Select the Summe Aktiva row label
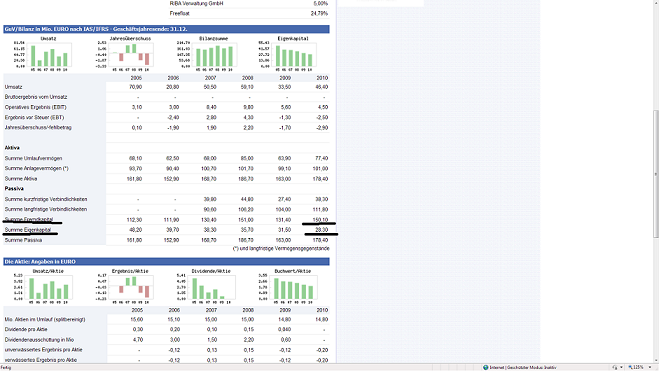This screenshot has width=659, height=371. coord(21,179)
